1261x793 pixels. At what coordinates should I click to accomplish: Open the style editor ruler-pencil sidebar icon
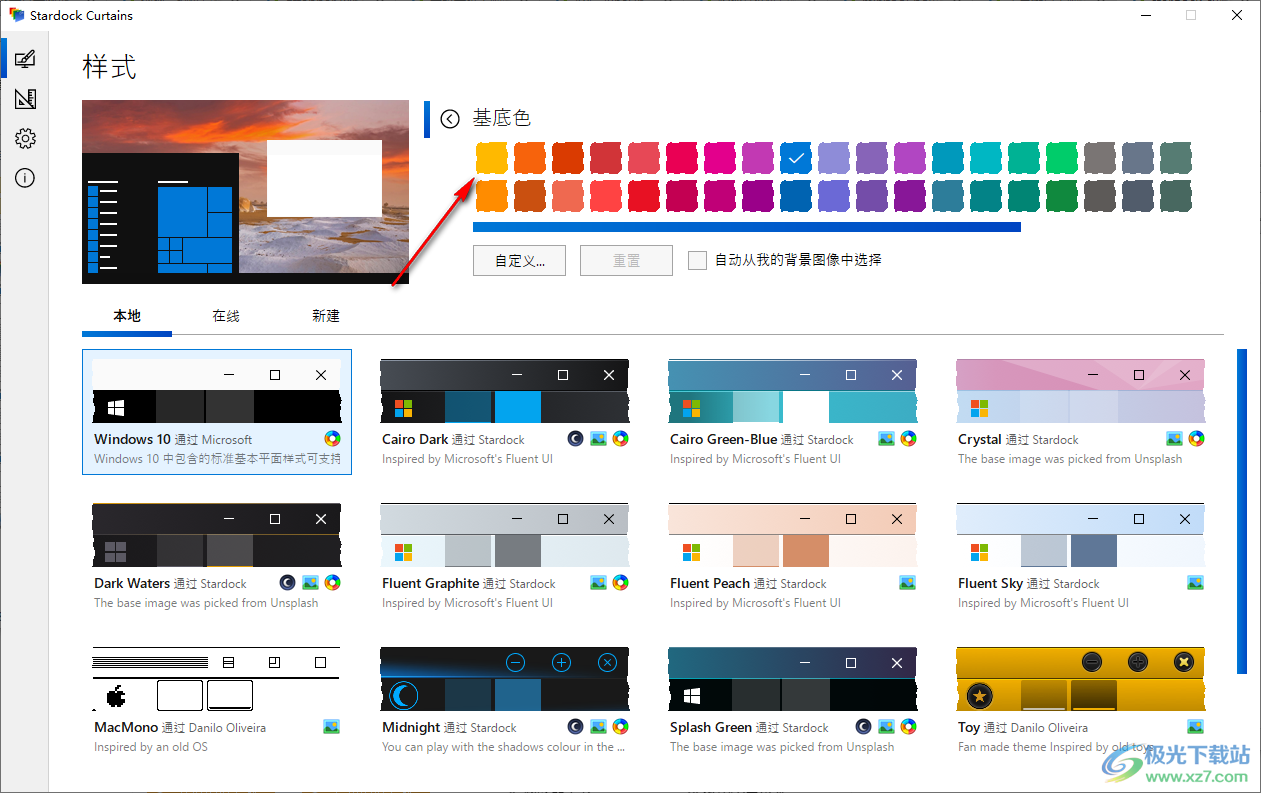(x=25, y=99)
